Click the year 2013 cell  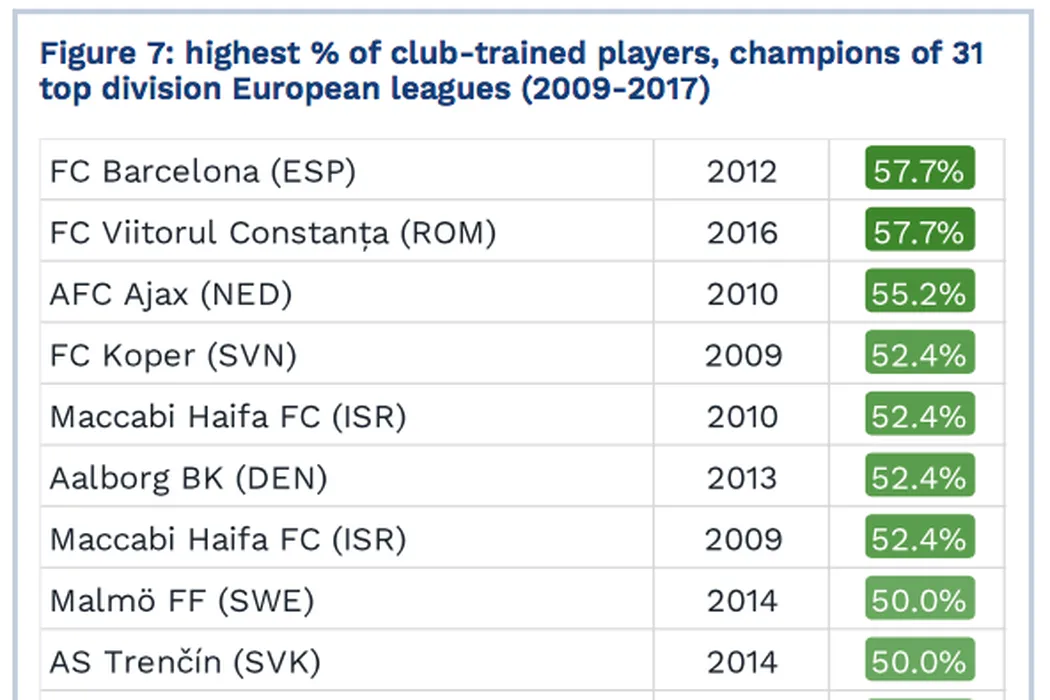pyautogui.click(x=741, y=478)
